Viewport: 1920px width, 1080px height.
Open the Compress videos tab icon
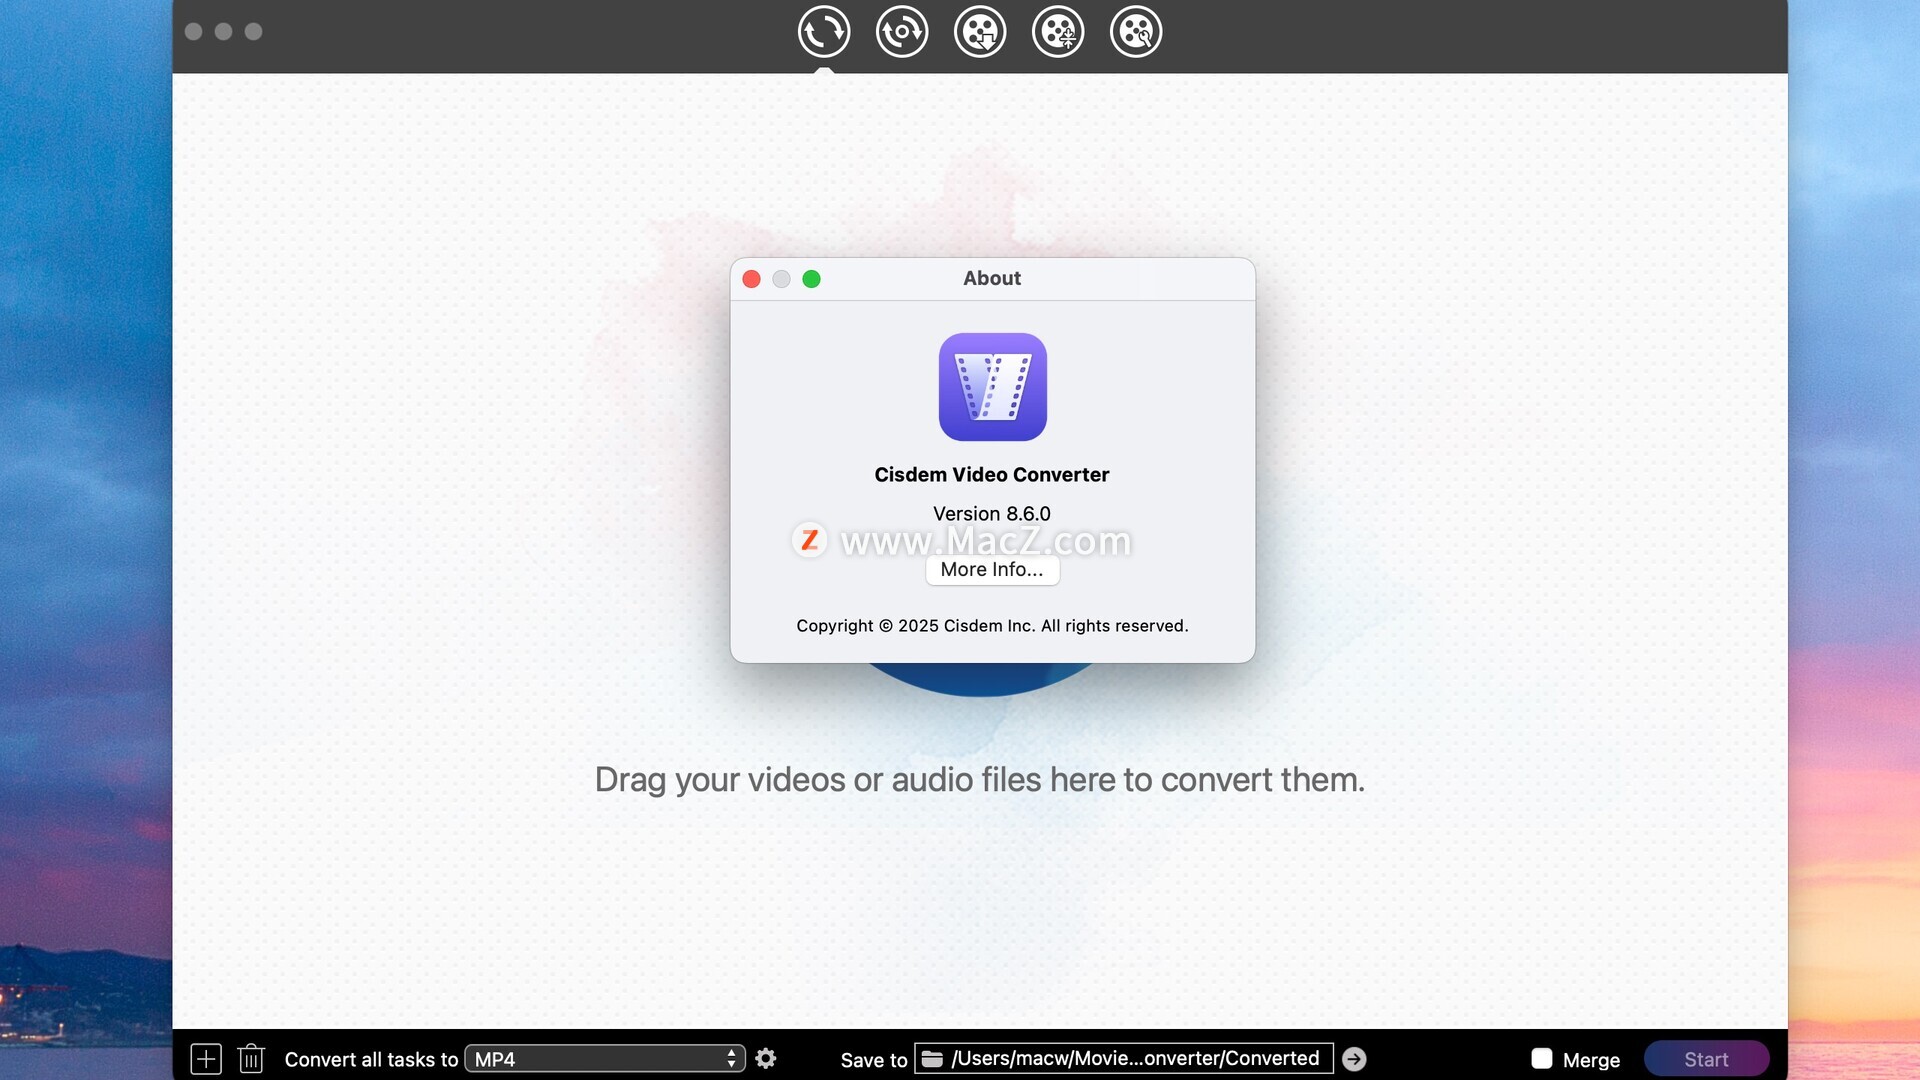coord(1058,32)
